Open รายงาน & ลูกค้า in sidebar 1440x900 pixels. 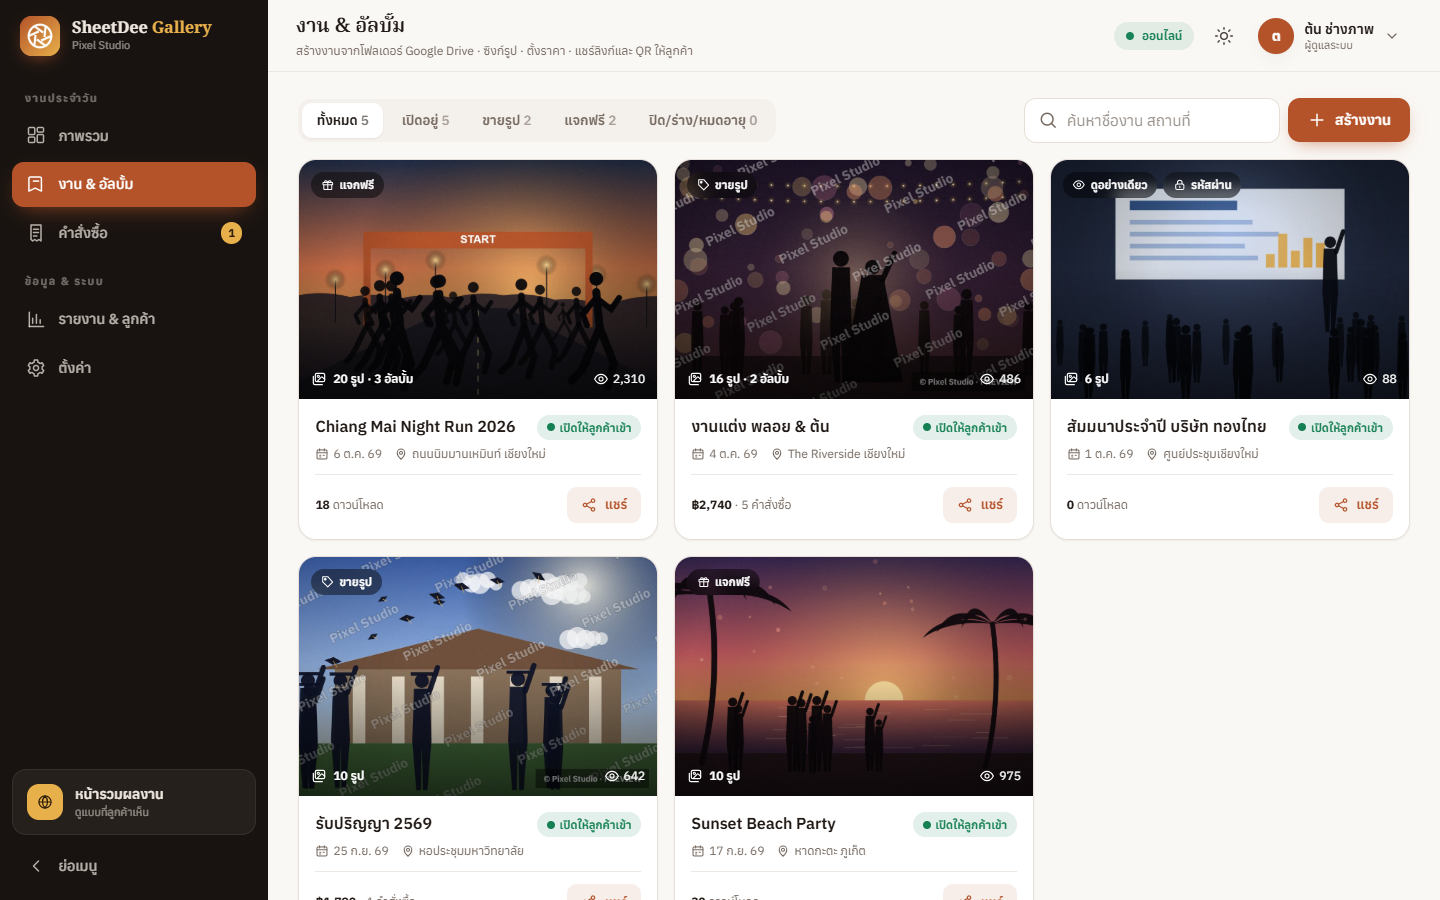click(134, 319)
